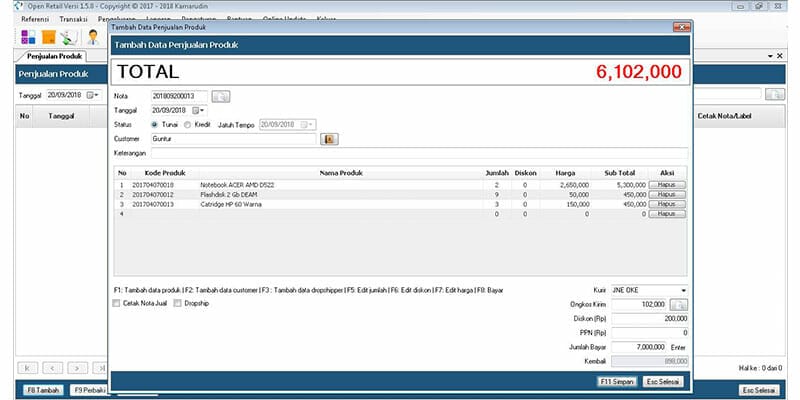This screenshot has height=400, width=800.
Task: Open customer lookup icon beside Guntur
Action: pyautogui.click(x=329, y=138)
